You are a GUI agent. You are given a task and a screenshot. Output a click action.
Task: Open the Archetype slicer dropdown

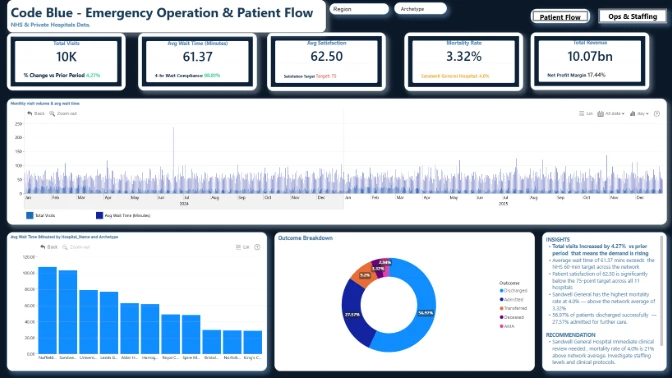click(420, 9)
